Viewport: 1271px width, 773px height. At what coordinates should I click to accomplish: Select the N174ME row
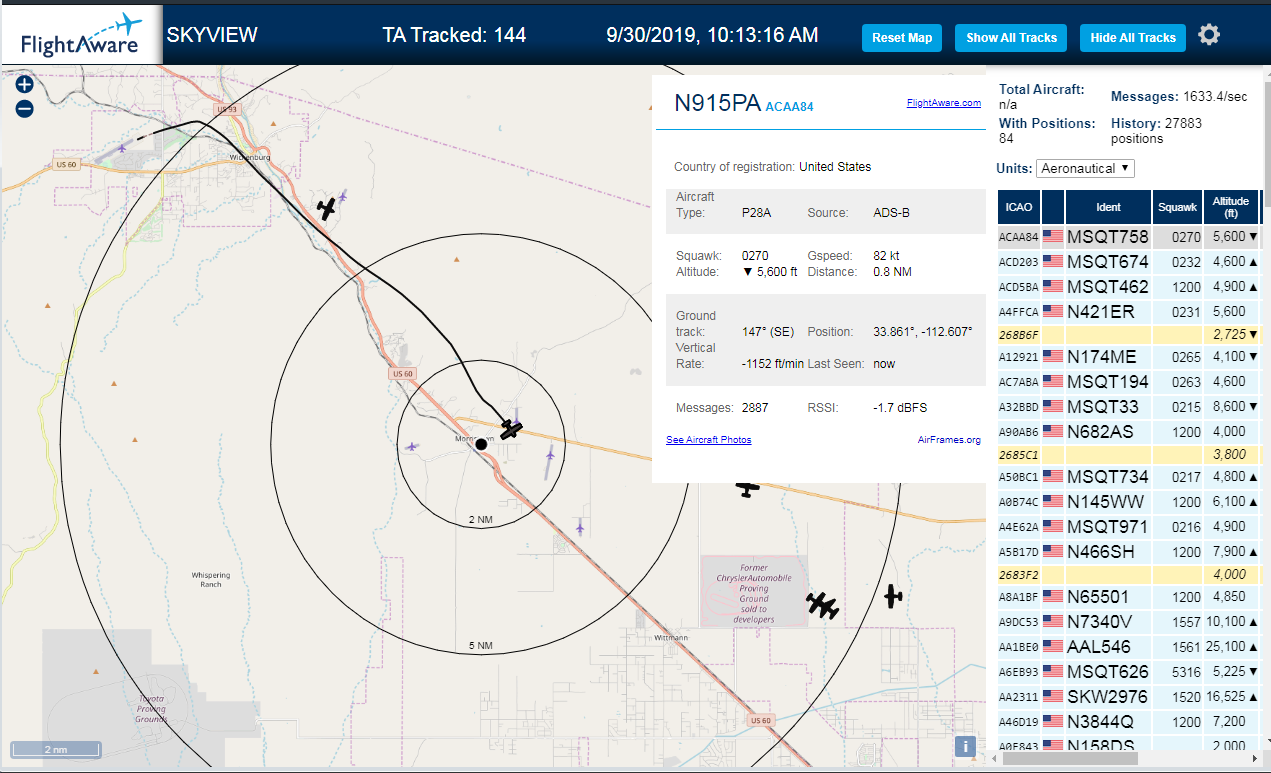[1128, 356]
